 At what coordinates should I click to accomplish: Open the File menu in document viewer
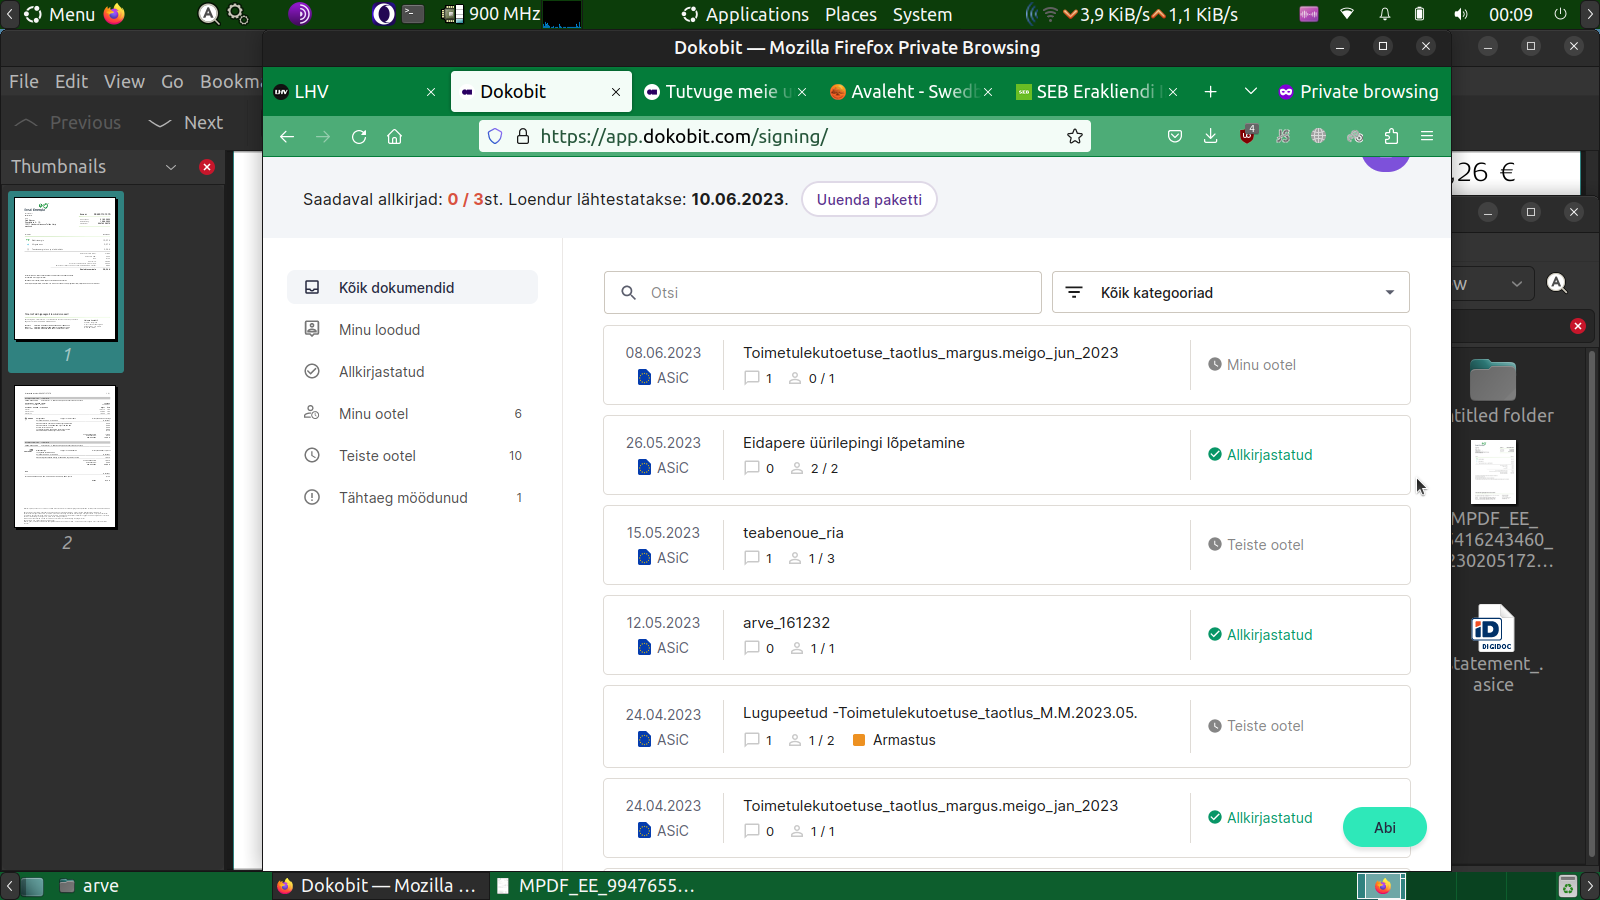point(24,82)
